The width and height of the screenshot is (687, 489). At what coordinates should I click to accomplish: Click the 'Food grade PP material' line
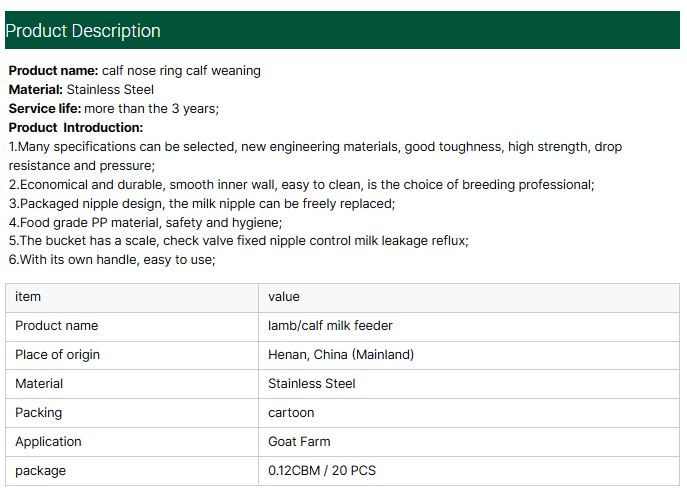(x=145, y=223)
